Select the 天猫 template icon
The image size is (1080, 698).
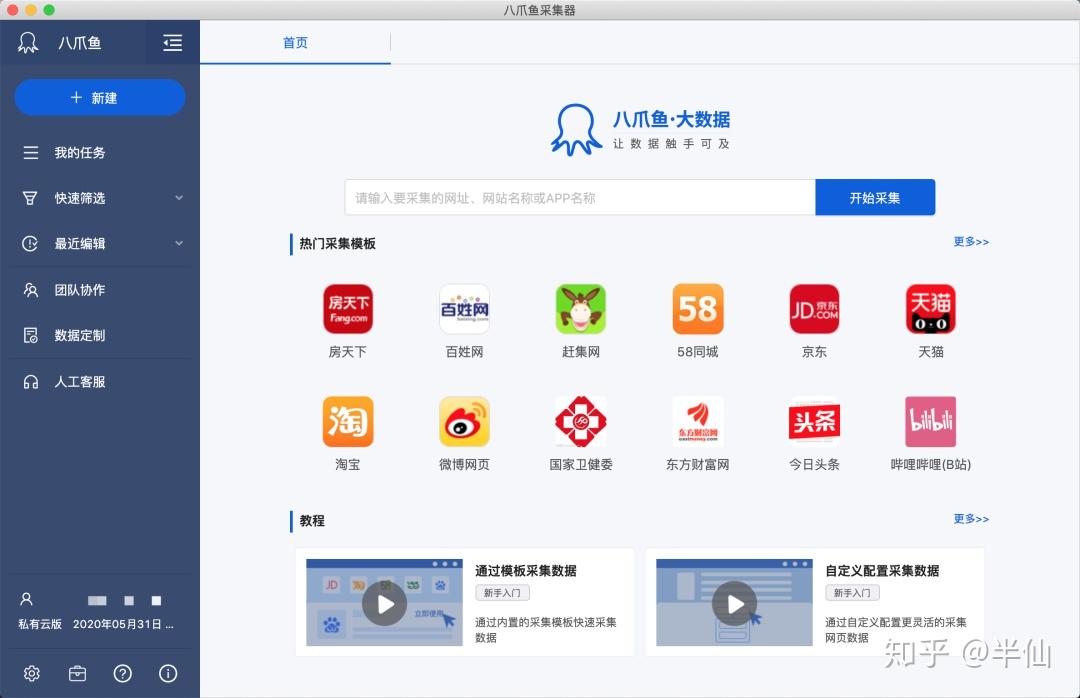(931, 309)
